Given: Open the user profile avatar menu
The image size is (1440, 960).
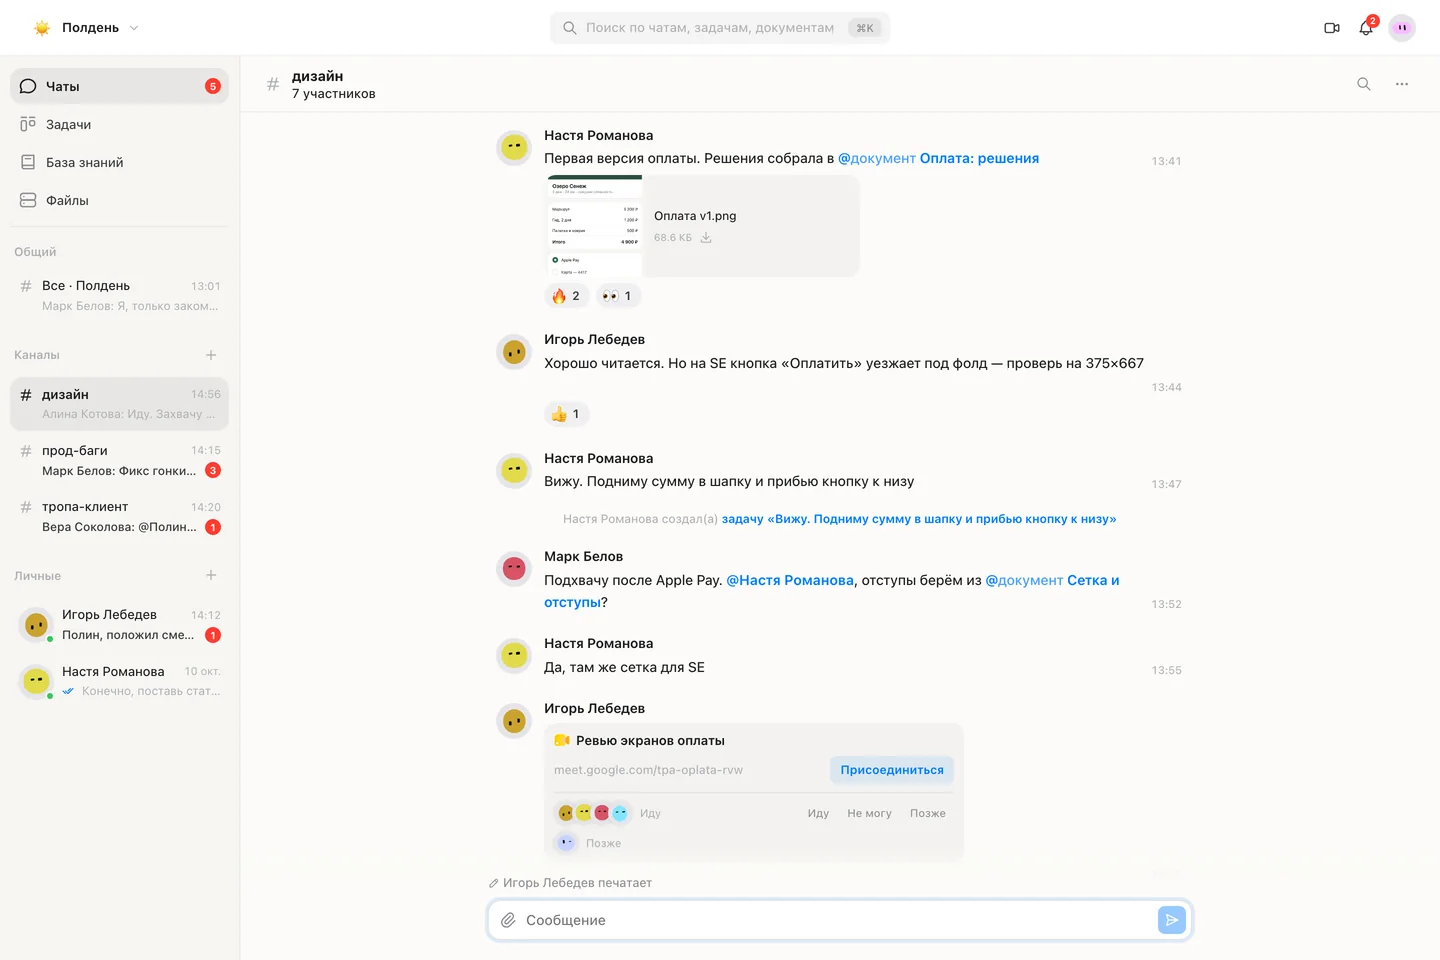Looking at the screenshot, I should point(1402,28).
